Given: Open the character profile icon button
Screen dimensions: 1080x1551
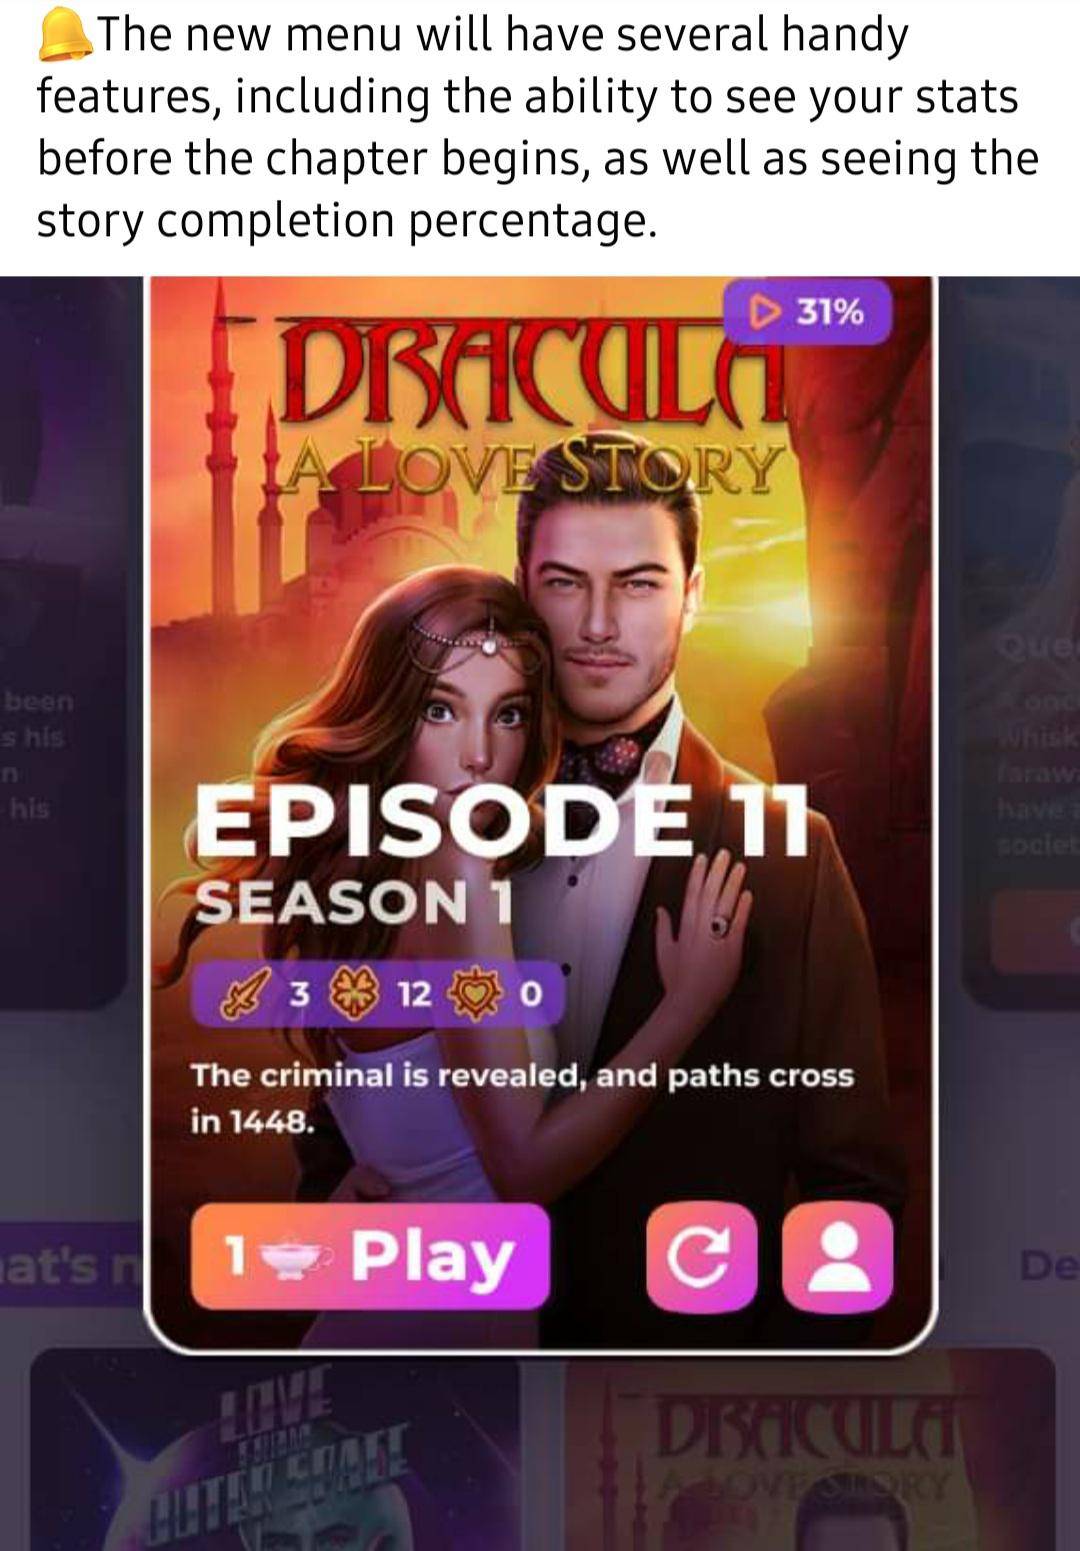Looking at the screenshot, I should (837, 1258).
